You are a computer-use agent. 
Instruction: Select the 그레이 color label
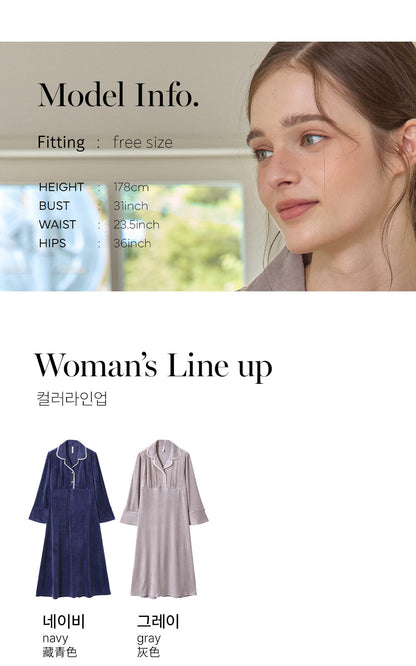(158, 621)
